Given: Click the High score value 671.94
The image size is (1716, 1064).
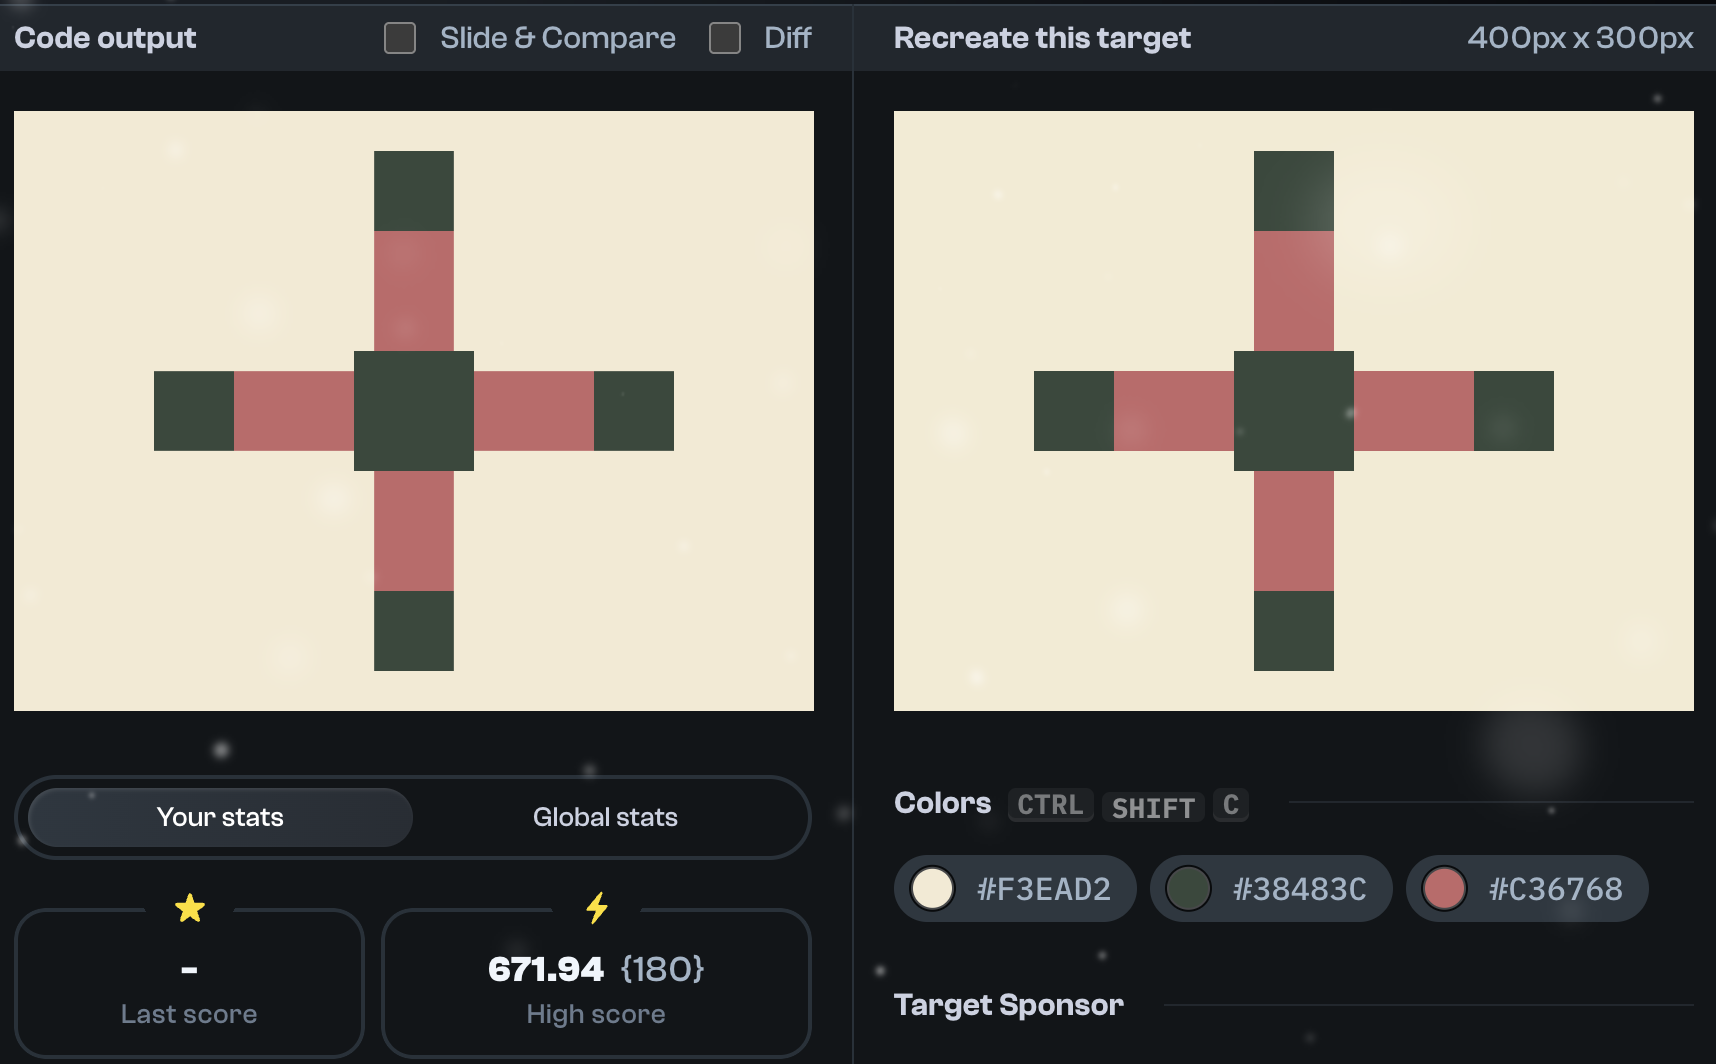Looking at the screenshot, I should coord(546,968).
